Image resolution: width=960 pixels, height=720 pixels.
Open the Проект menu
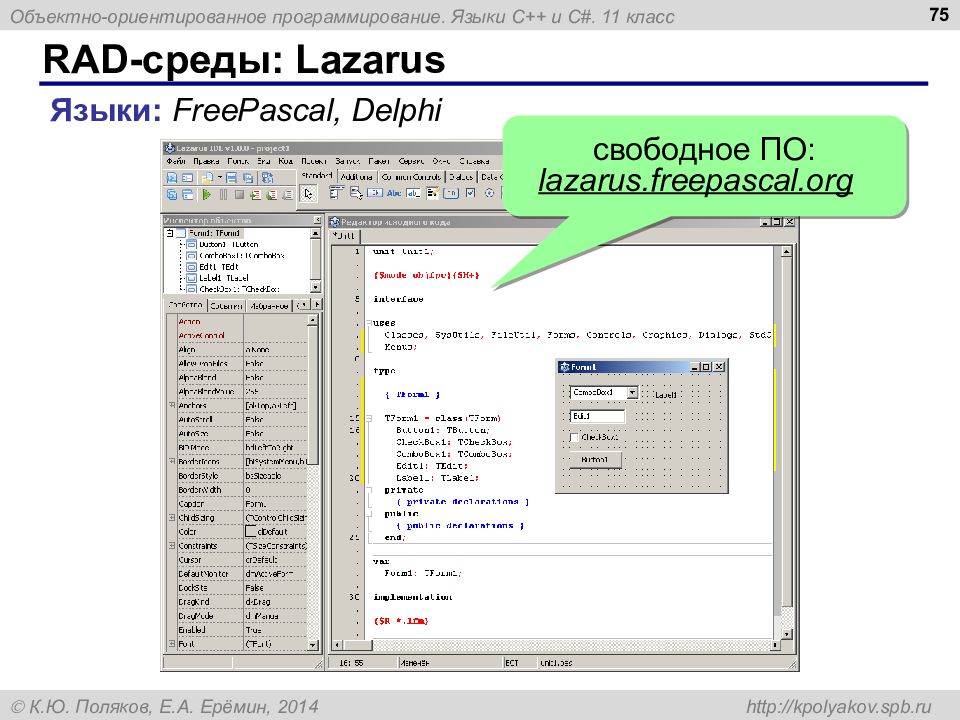[313, 161]
